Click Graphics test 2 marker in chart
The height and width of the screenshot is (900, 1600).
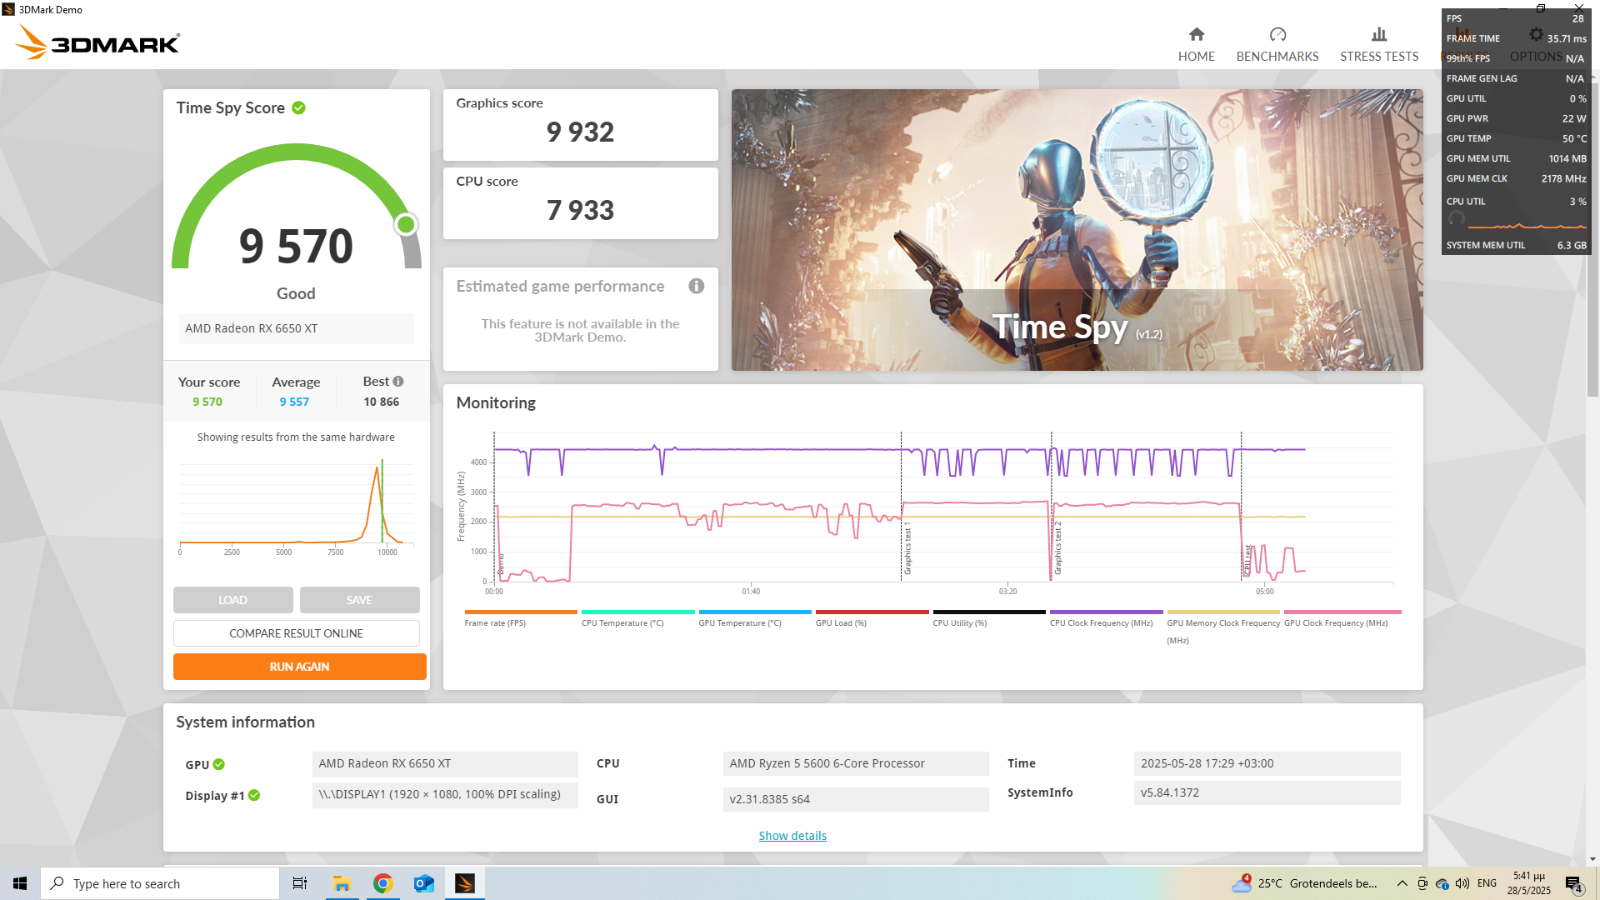point(1057,548)
